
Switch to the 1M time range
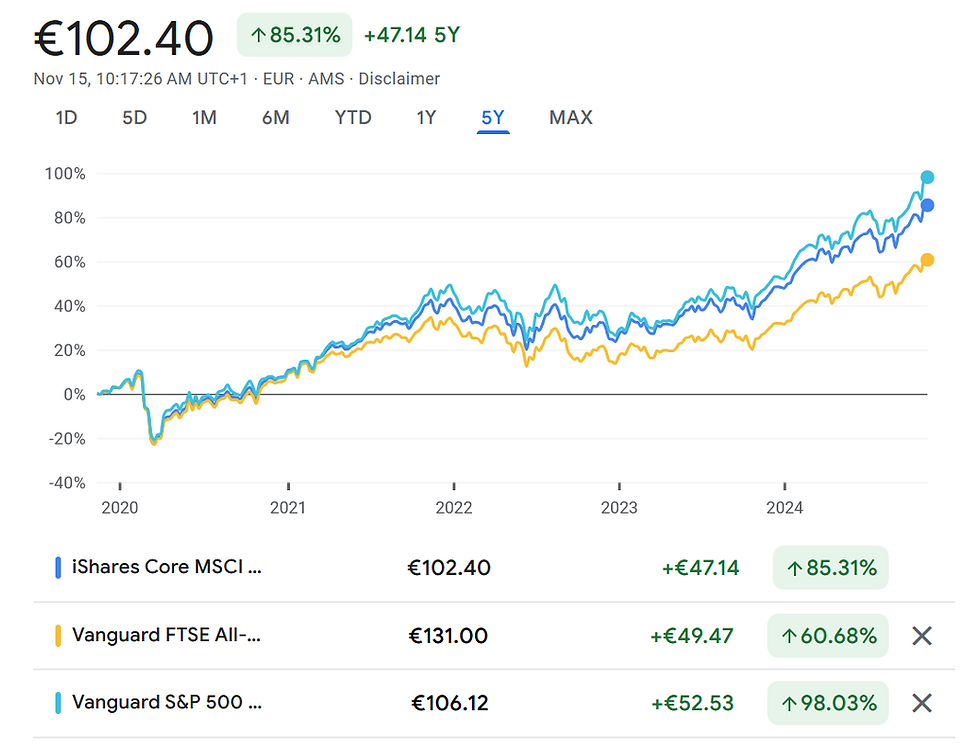(x=204, y=117)
